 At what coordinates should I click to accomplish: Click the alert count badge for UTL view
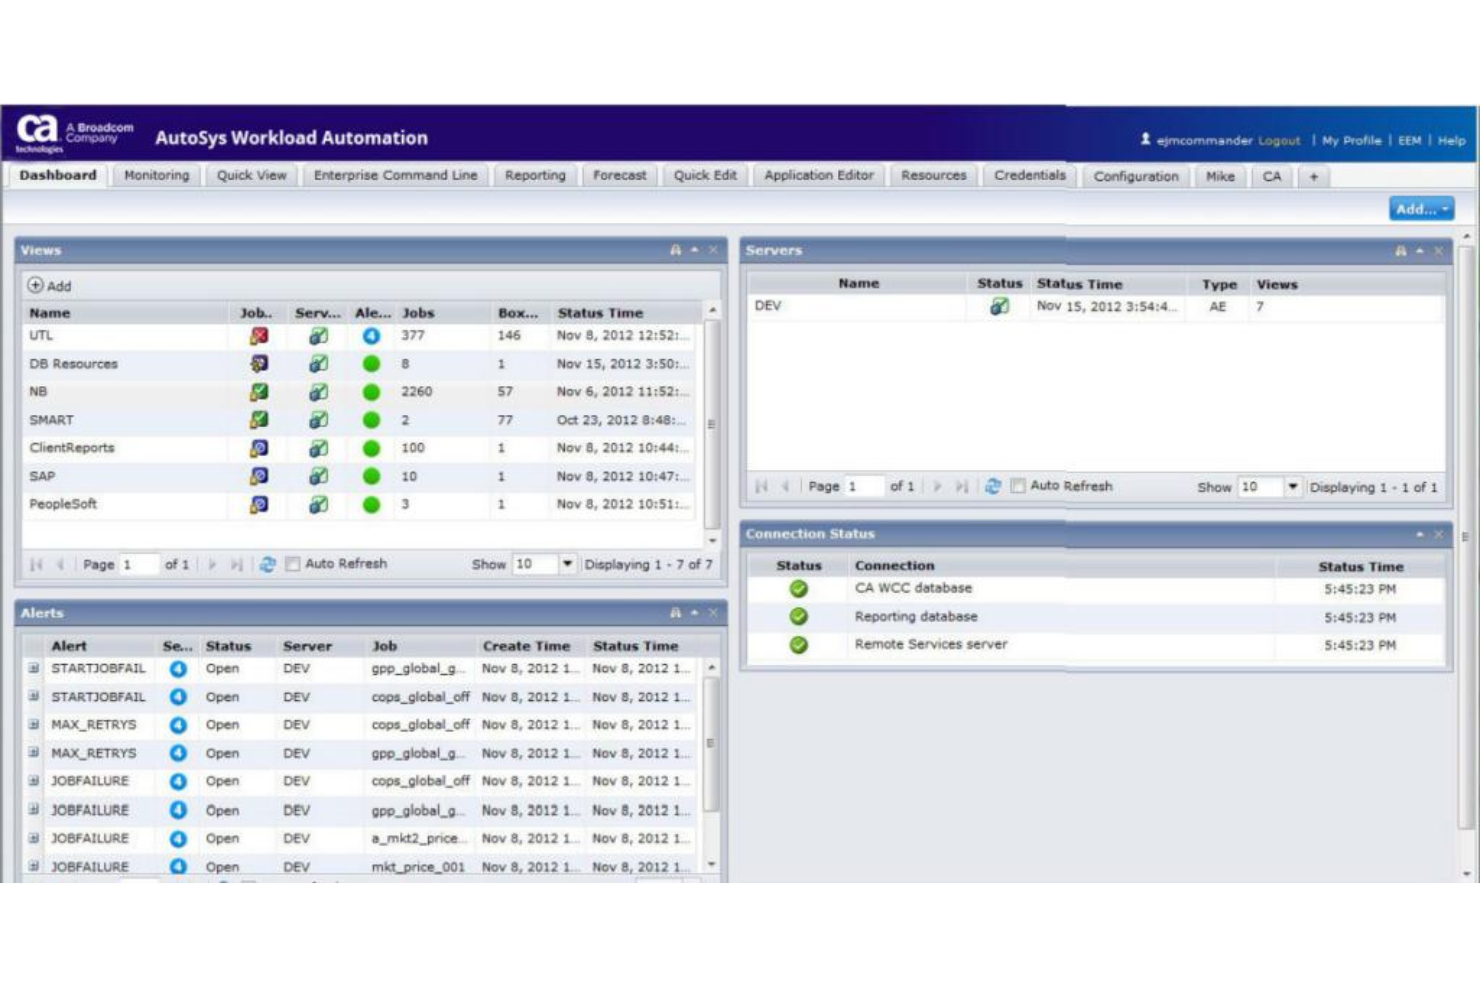[370, 335]
